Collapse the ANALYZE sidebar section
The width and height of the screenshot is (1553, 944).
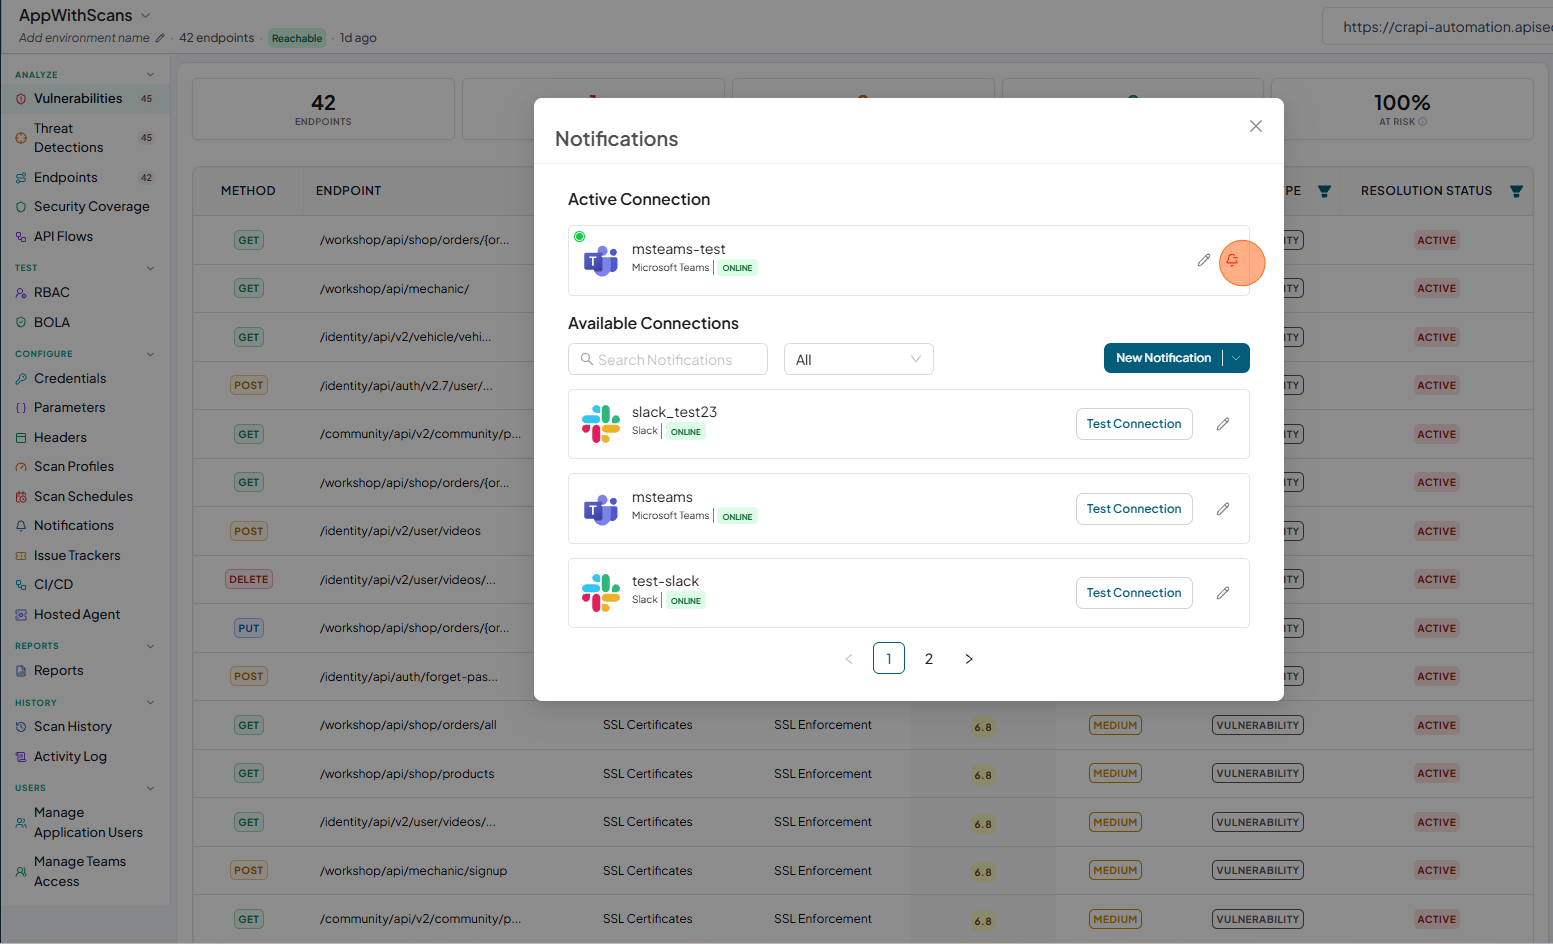(x=151, y=74)
